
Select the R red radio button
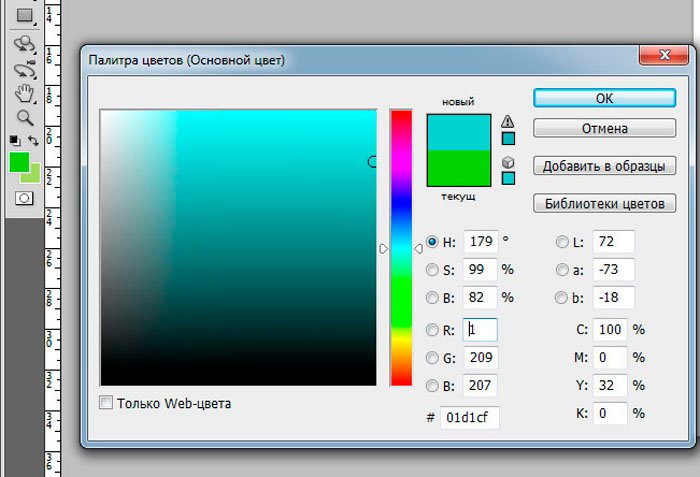pos(432,329)
